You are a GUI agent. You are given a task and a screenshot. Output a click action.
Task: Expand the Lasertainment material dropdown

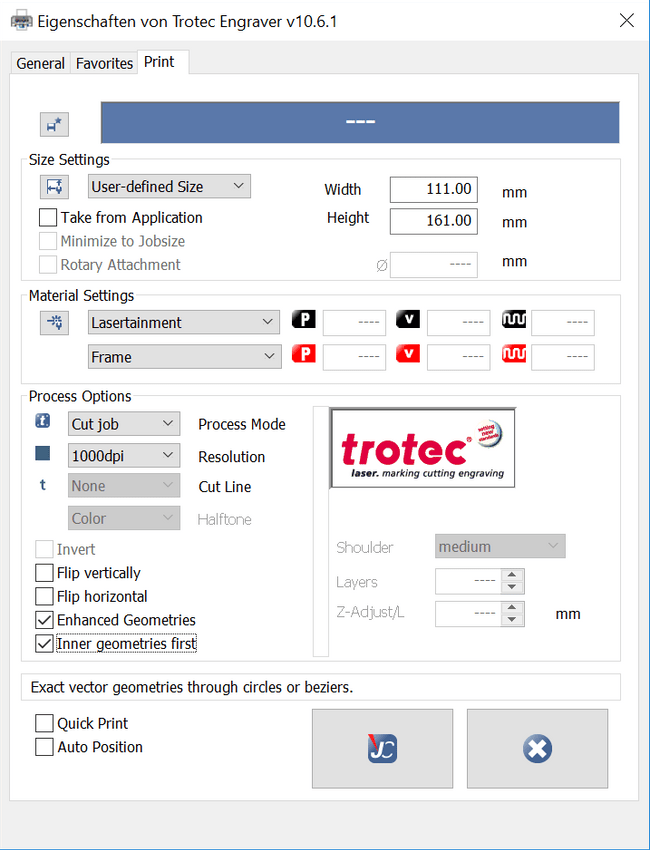[x=183, y=322]
